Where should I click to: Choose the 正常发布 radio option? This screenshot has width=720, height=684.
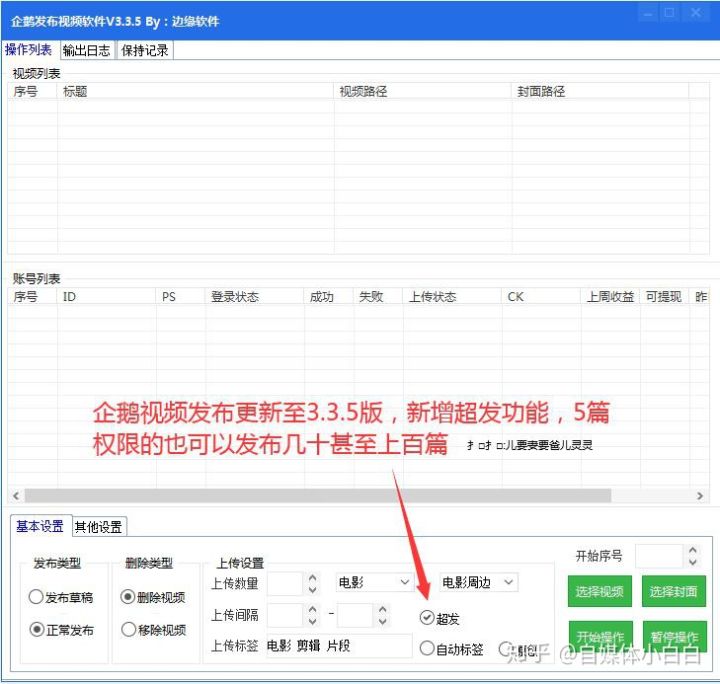(x=61, y=629)
